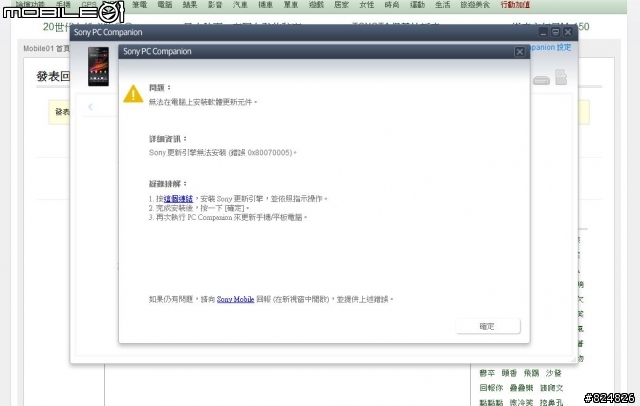
Task: Open the PC Companion 設定 link
Action: pos(551,47)
